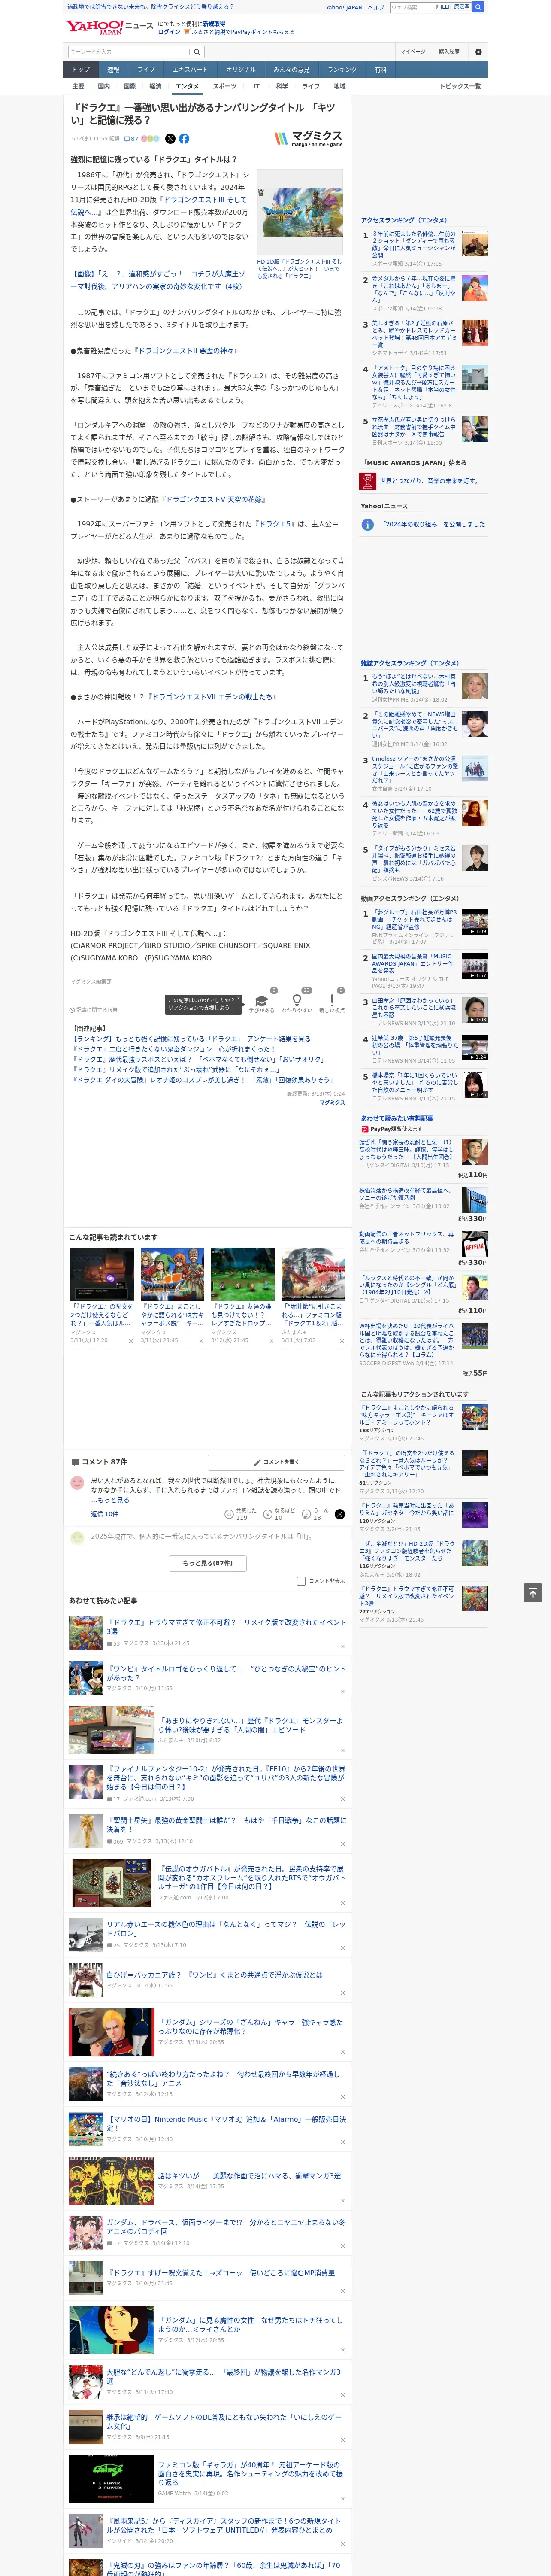Screen dimensions: 551x2576
Task: Click the コメントを書く button
Action: point(276,1462)
